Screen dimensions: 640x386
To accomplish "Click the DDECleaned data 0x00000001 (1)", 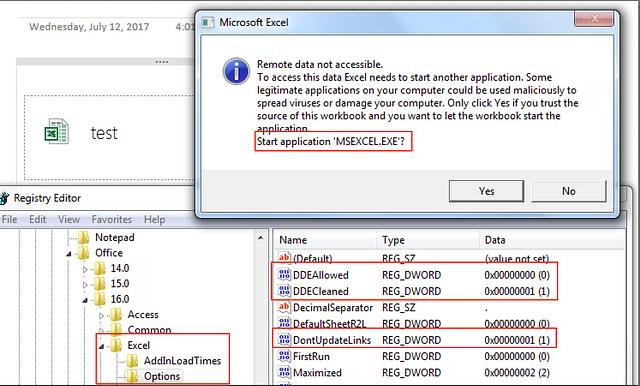I will coord(517,291).
